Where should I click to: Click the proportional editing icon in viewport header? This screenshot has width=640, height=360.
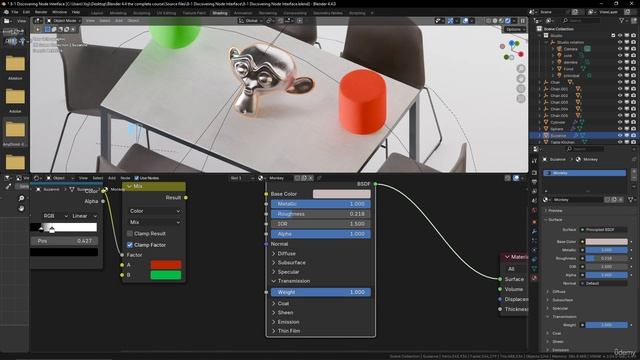pos(300,20)
